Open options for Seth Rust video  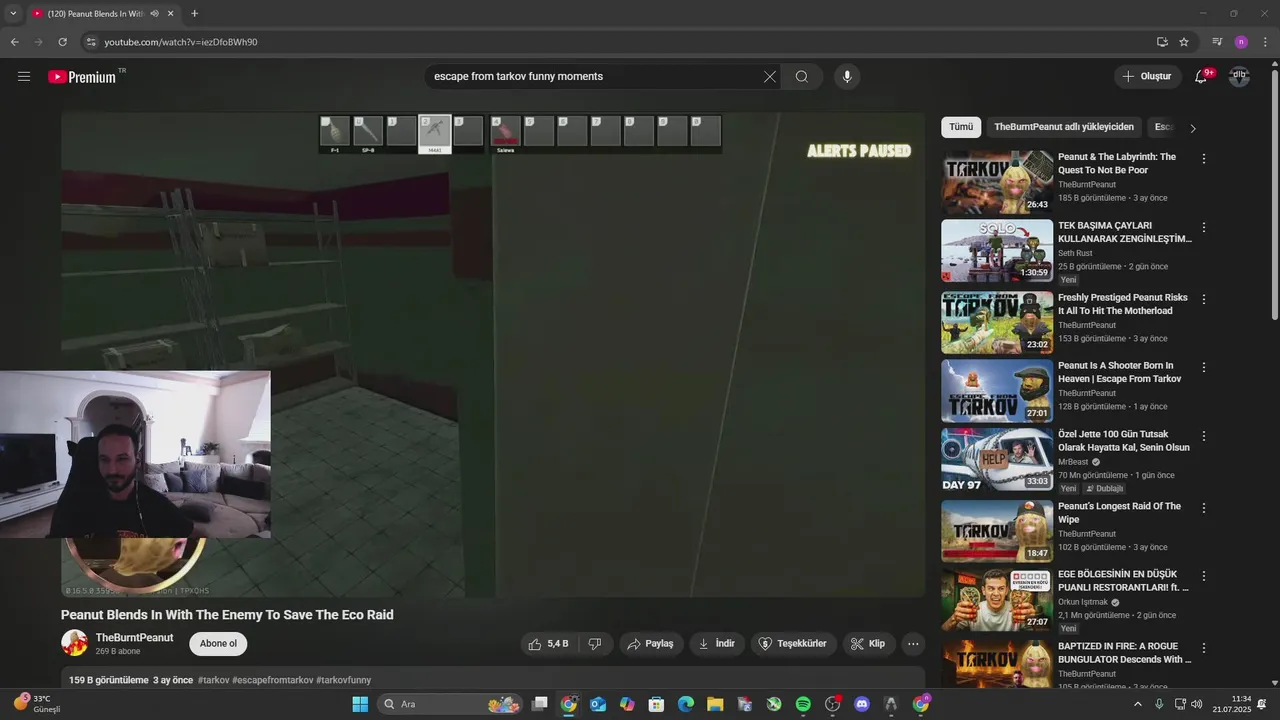(1203, 227)
